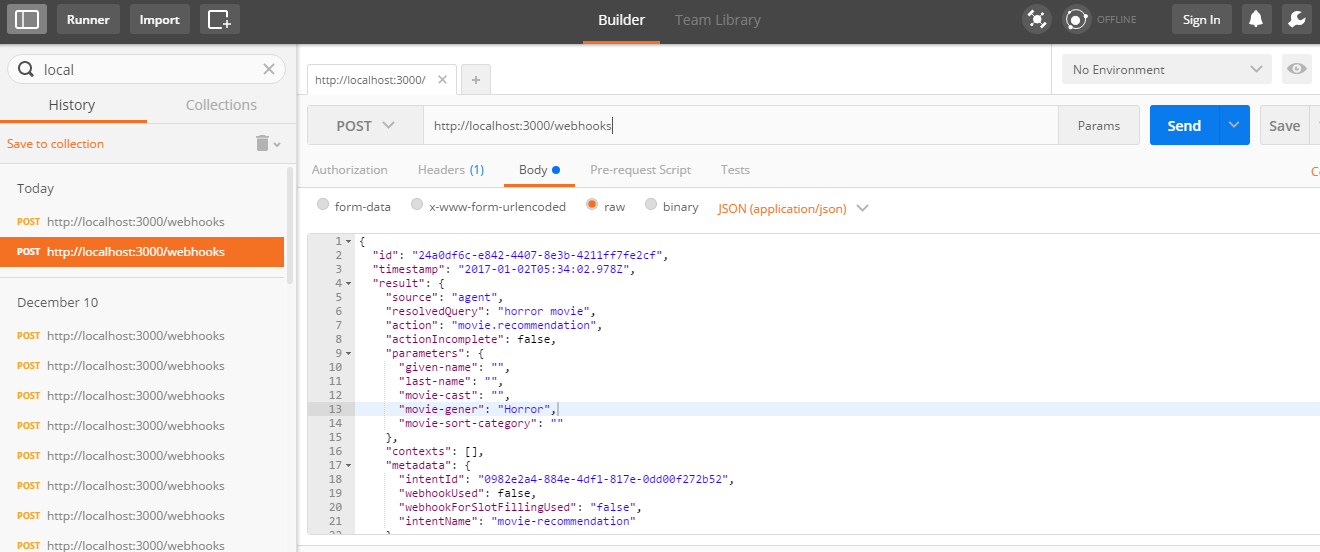Select first Today POST webhooks entry
The image size is (1320, 552).
142,221
